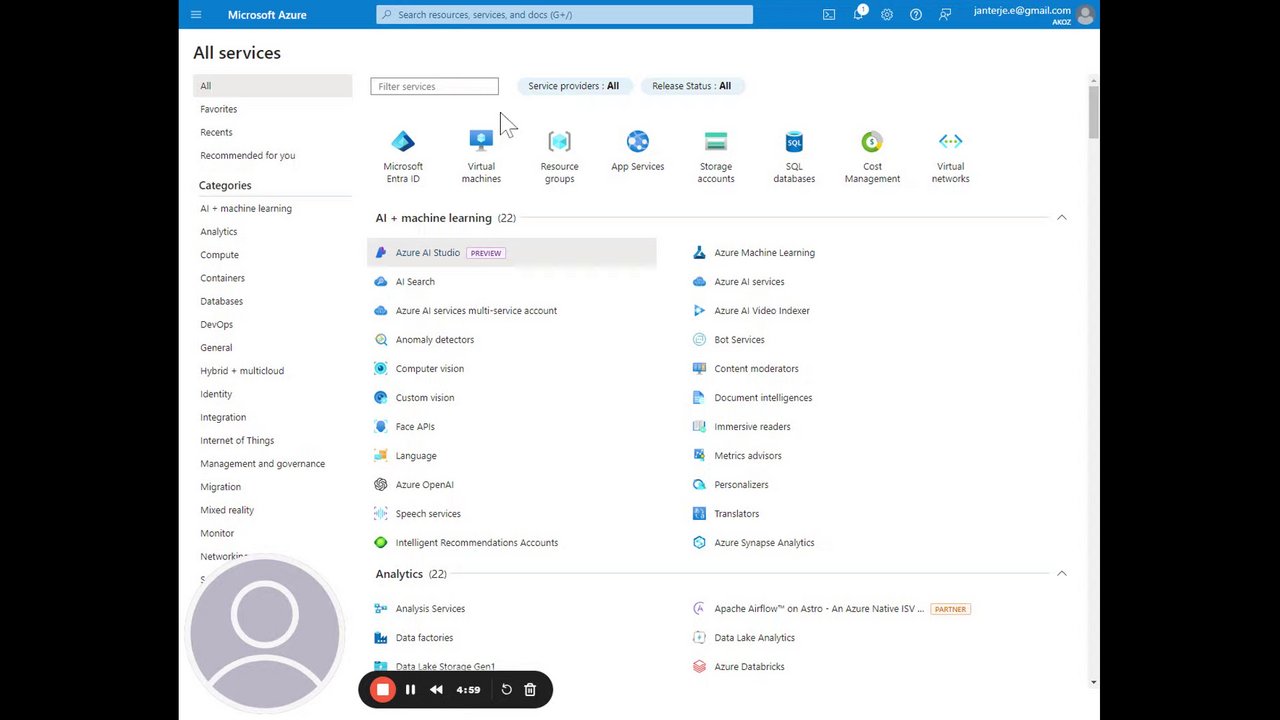This screenshot has width=1280, height=720.
Task: Open the Release Status filter dropdown
Action: tap(691, 86)
